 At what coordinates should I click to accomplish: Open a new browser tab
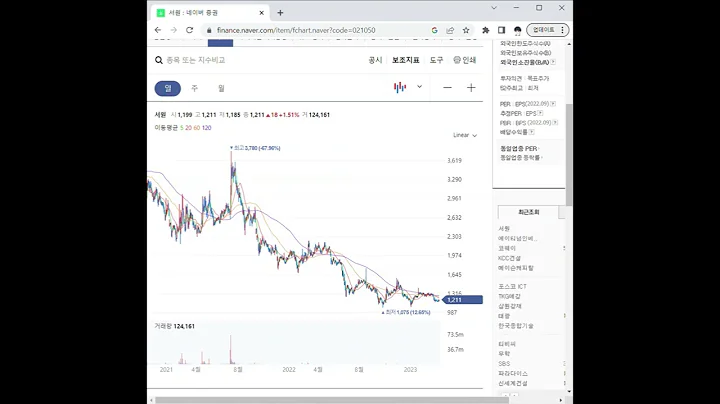pos(280,13)
